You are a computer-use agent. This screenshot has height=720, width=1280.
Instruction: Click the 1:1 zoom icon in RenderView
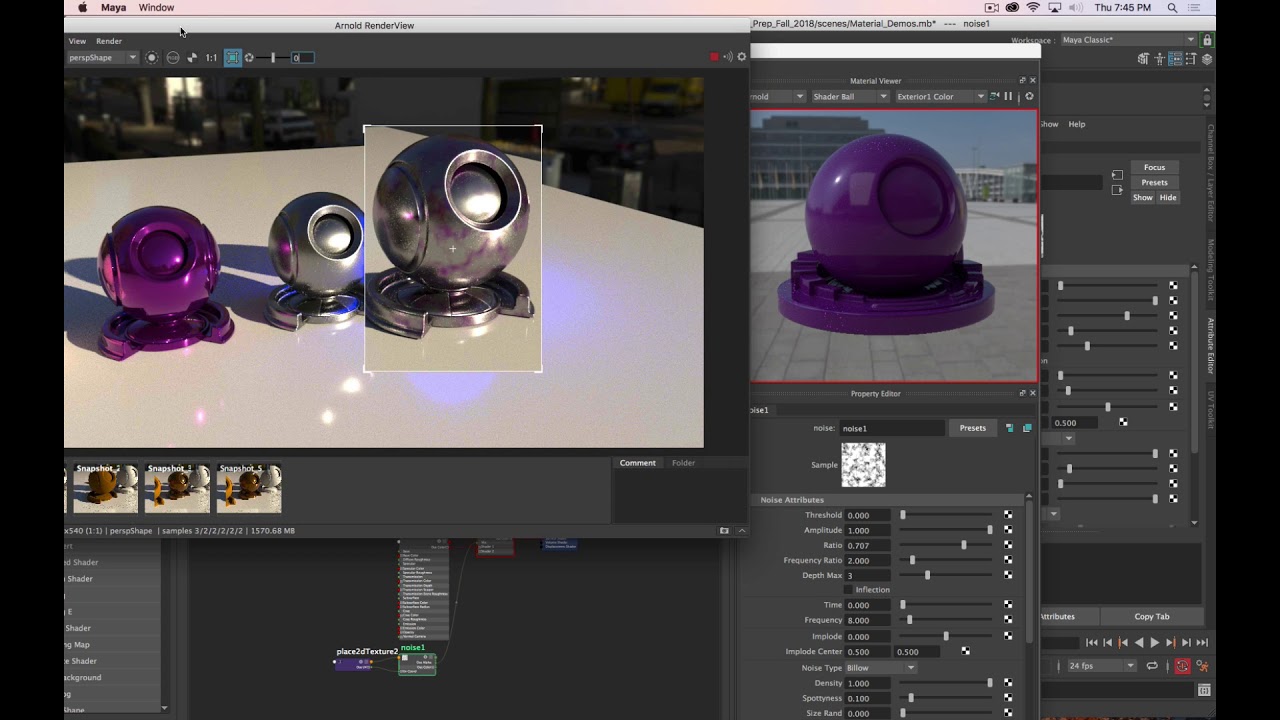(x=211, y=58)
